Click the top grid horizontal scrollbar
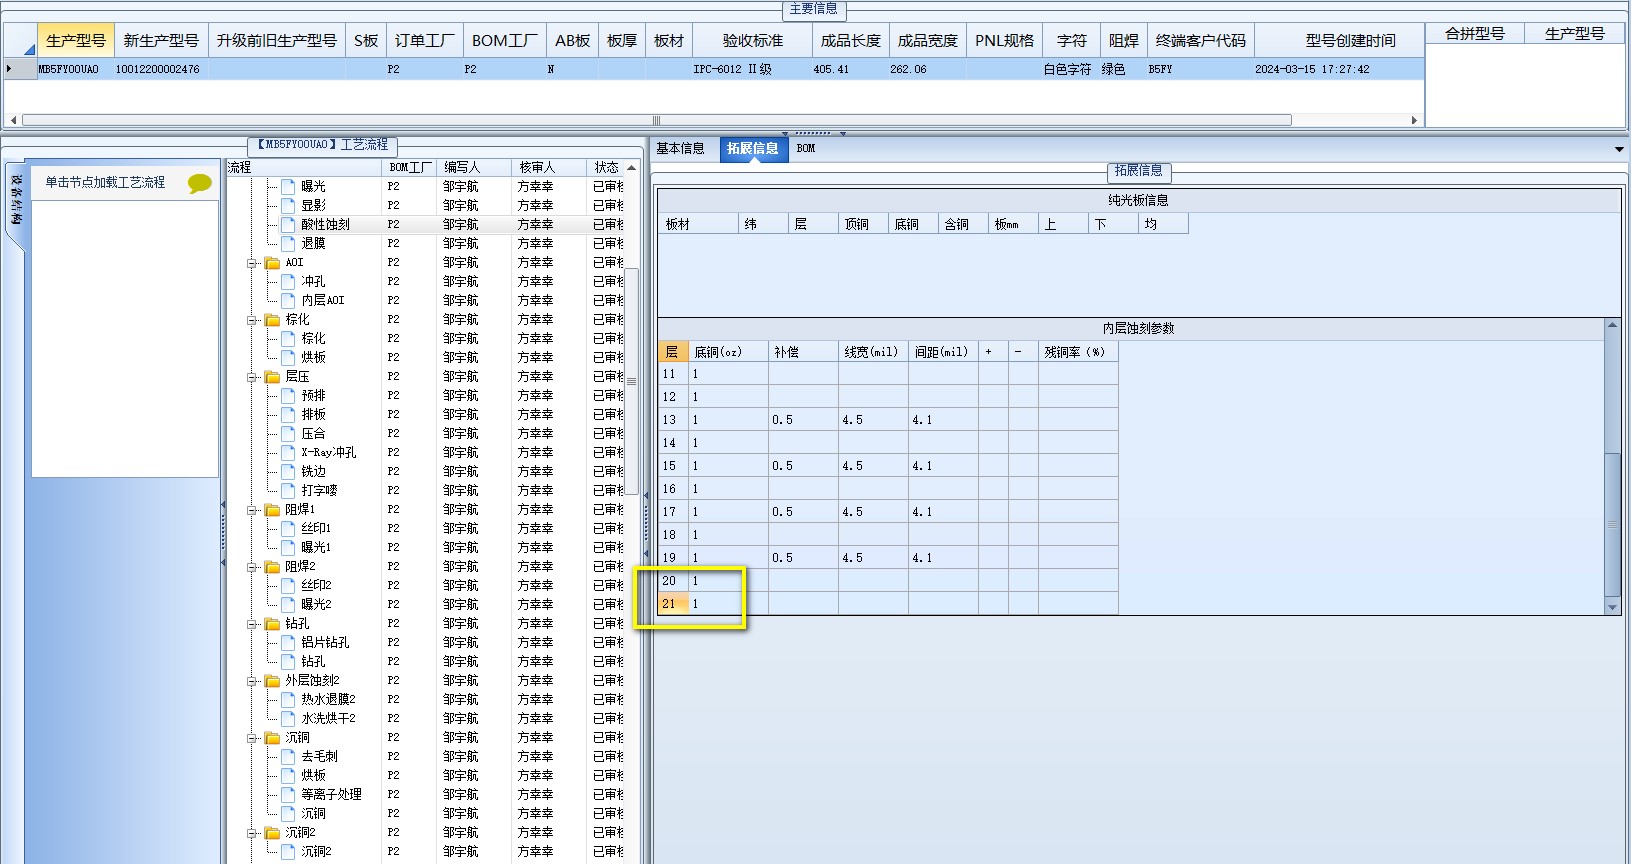 tap(657, 120)
